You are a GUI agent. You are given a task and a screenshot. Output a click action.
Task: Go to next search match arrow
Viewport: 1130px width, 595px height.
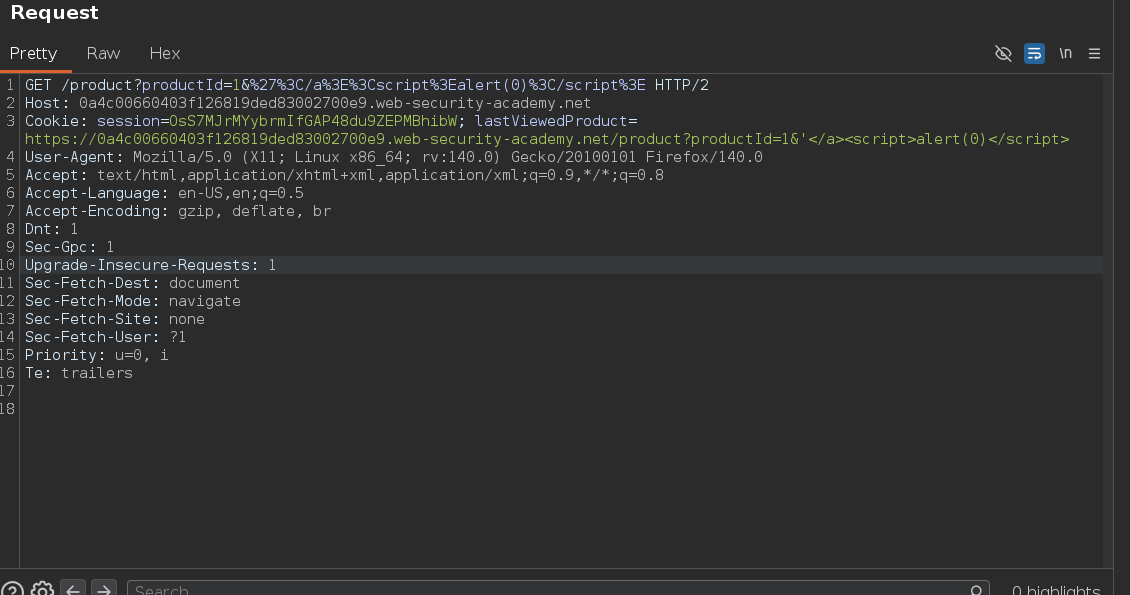104,590
